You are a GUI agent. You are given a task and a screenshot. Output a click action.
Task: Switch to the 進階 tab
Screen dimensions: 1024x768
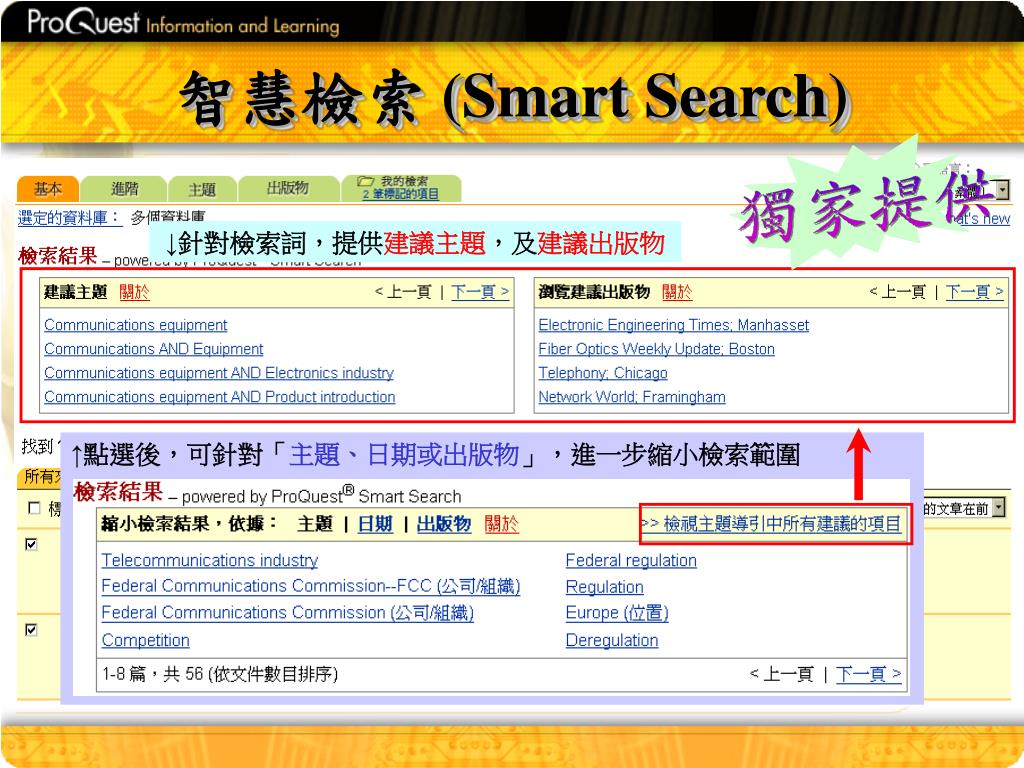[x=124, y=189]
